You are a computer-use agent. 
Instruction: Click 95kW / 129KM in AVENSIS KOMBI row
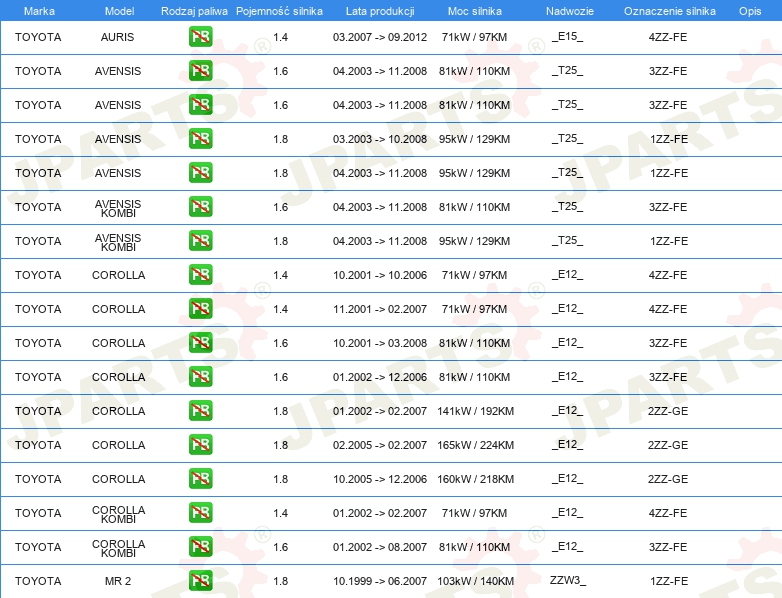click(474, 241)
